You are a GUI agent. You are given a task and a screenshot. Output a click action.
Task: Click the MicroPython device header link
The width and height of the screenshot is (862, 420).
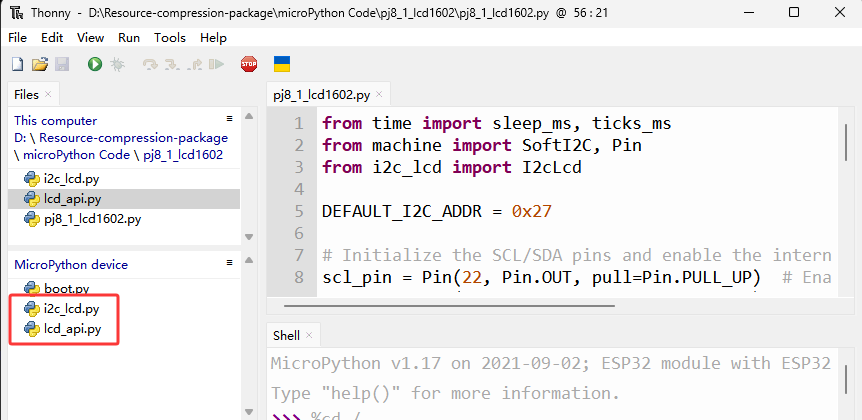pos(71,264)
